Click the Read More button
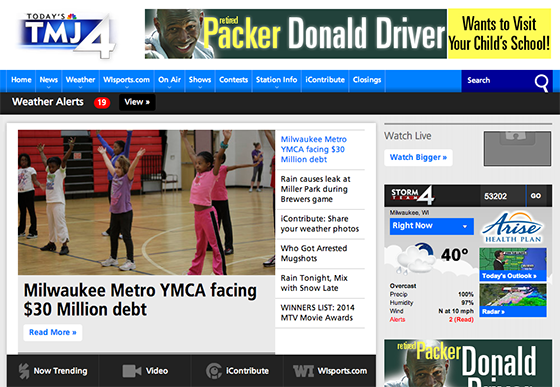This screenshot has height=387, width=560. click(52, 332)
